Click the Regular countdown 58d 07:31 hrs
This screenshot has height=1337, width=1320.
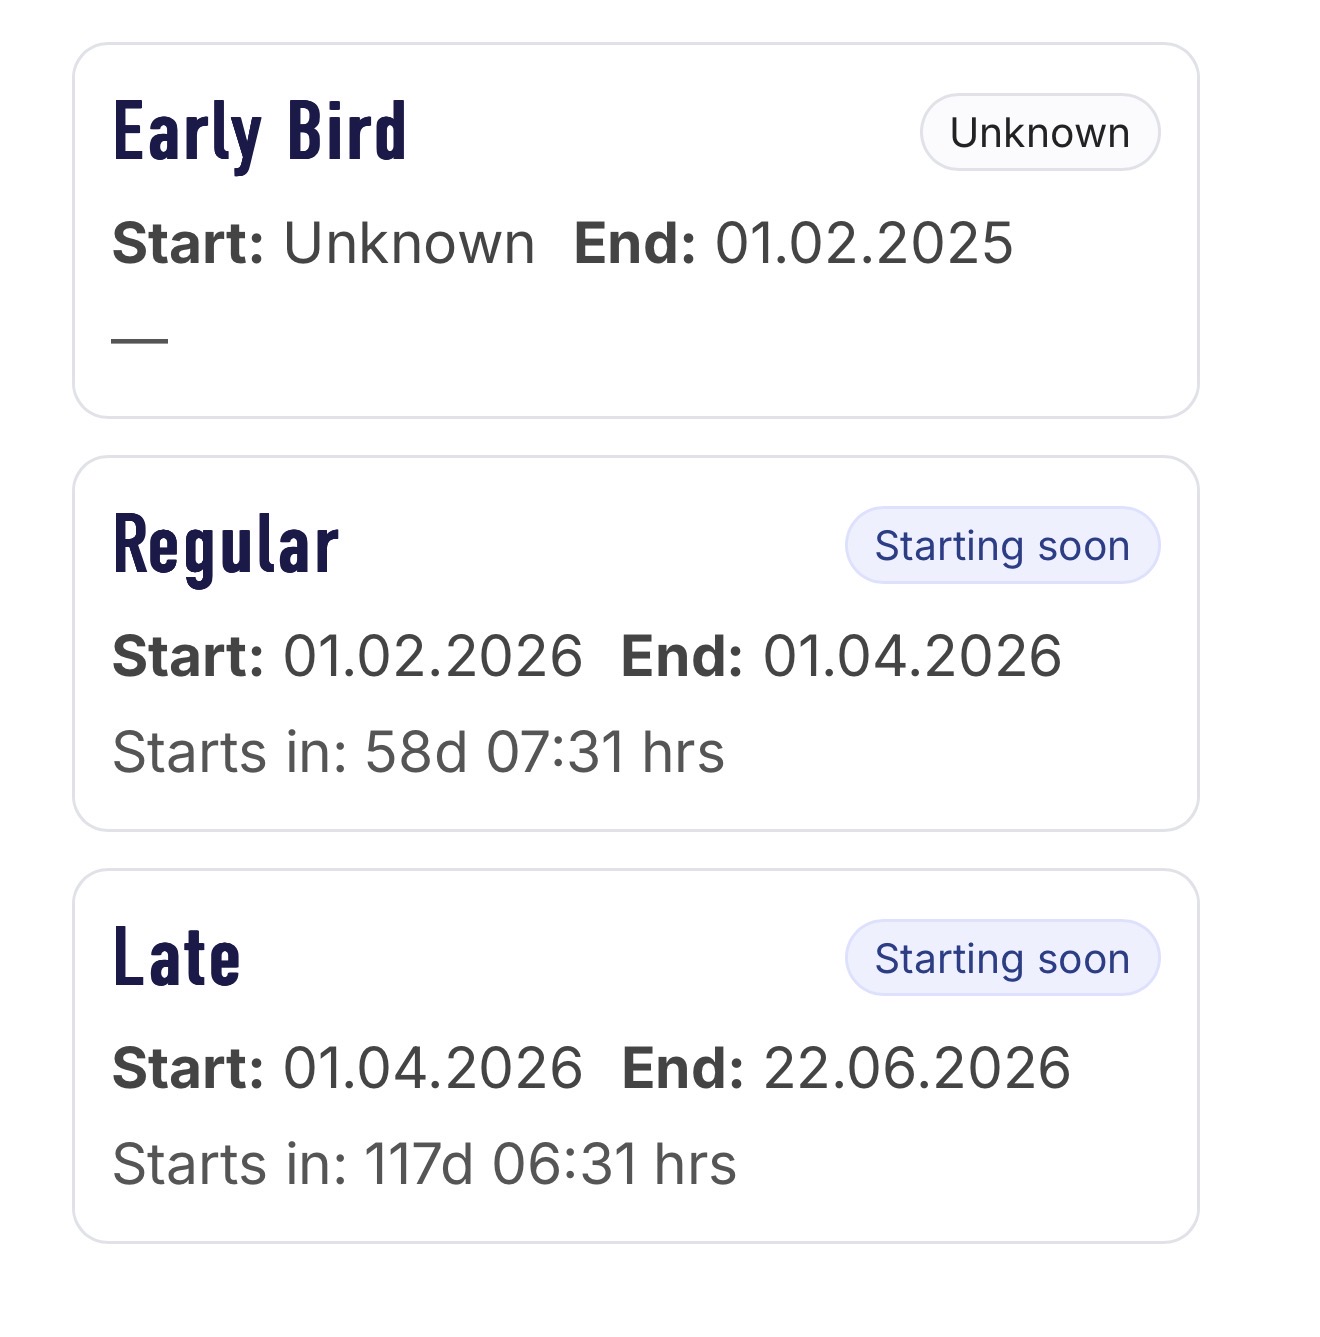click(x=544, y=752)
